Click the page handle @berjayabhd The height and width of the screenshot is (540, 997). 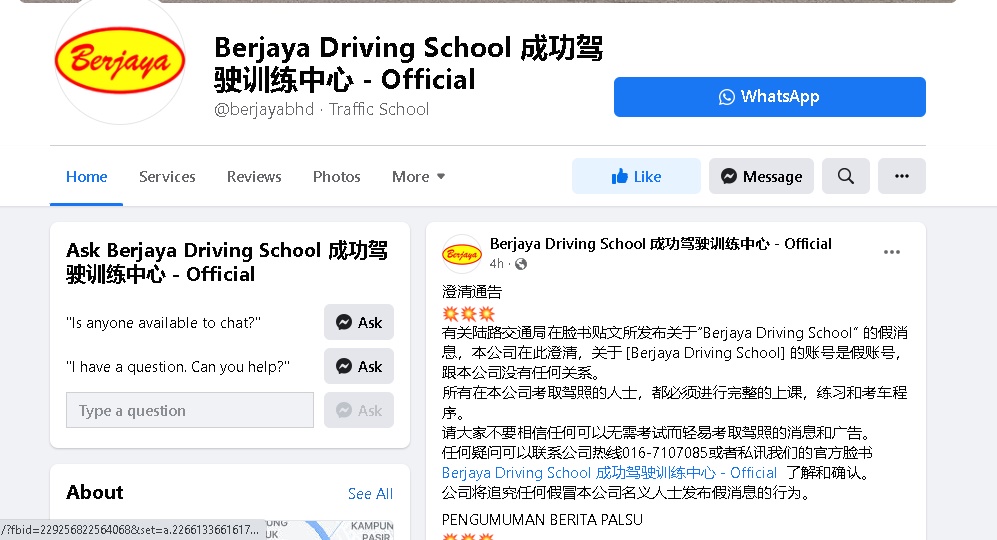(x=264, y=109)
